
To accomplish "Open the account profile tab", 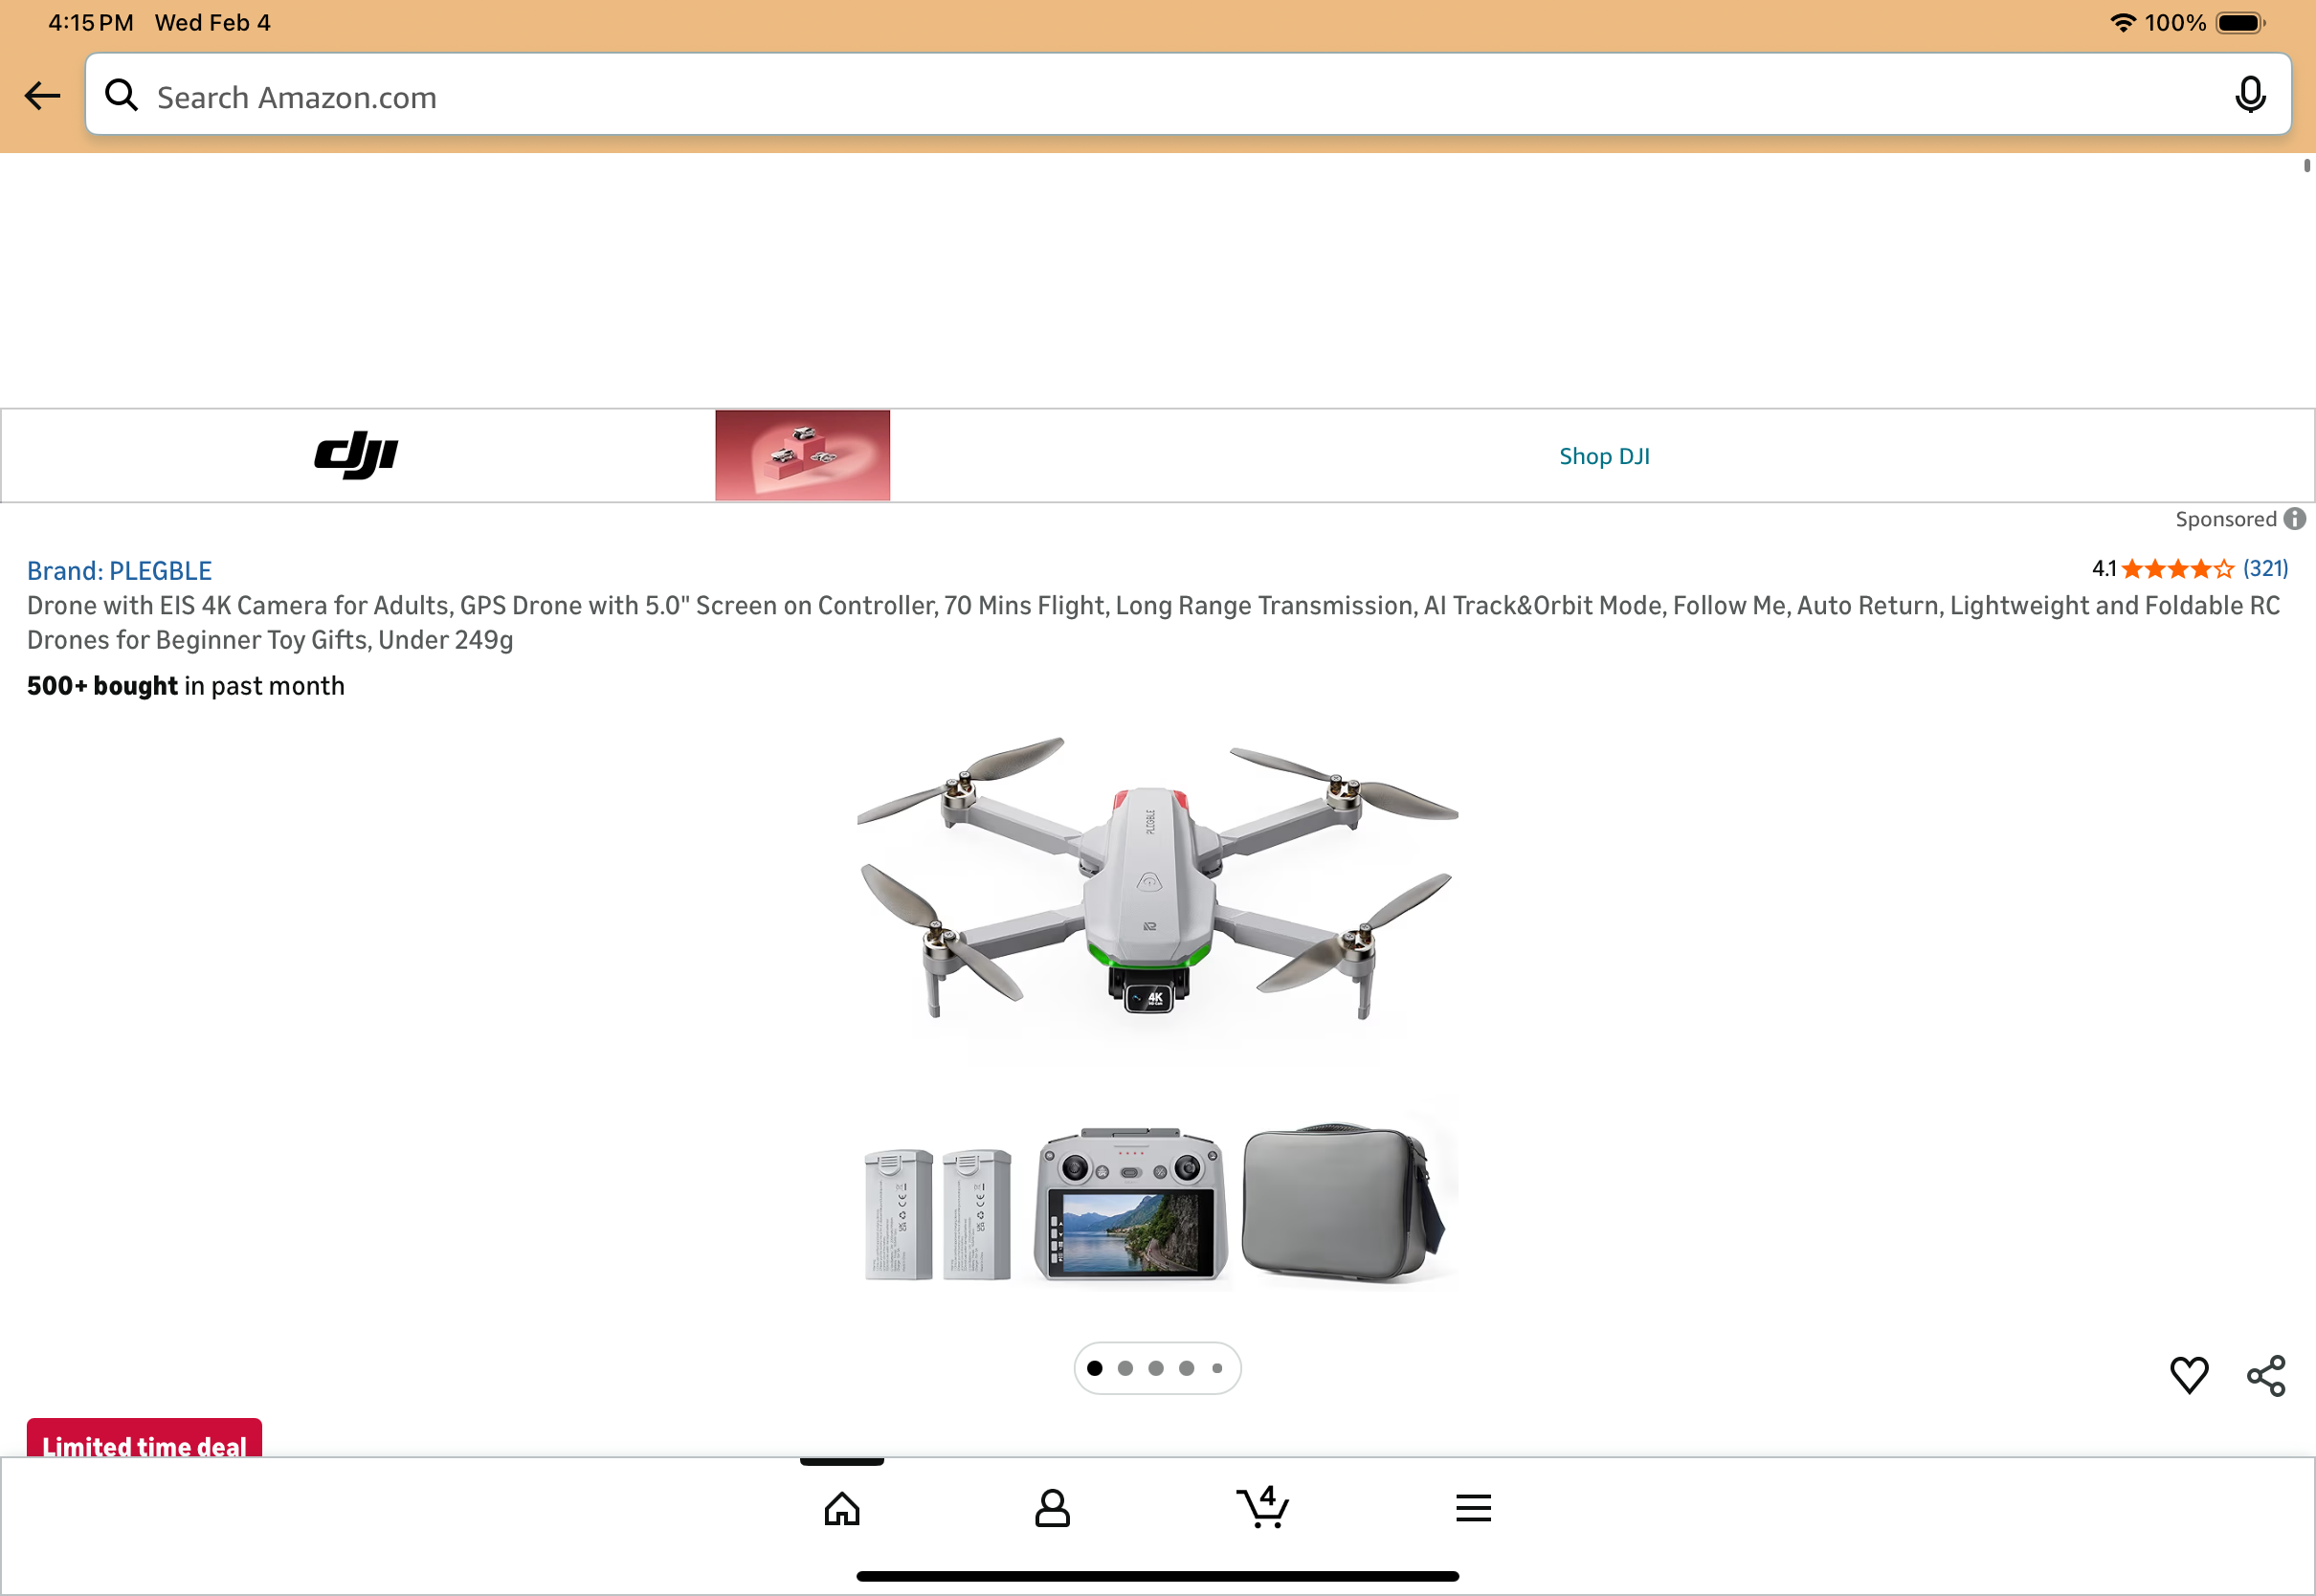I will click(1052, 1508).
